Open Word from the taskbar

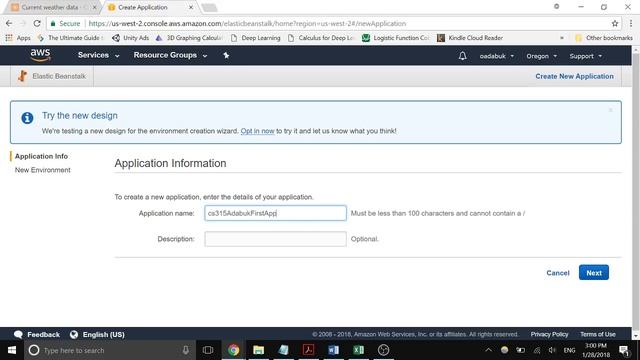pos(333,350)
